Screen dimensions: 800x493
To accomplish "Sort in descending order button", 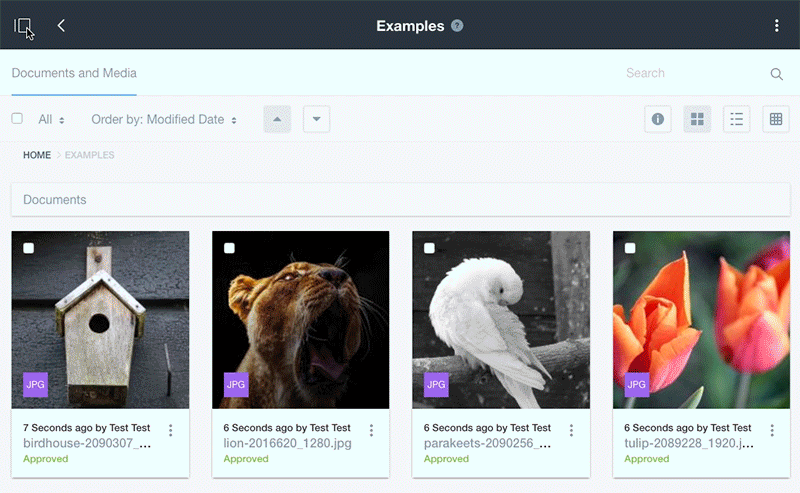I will pos(316,119).
